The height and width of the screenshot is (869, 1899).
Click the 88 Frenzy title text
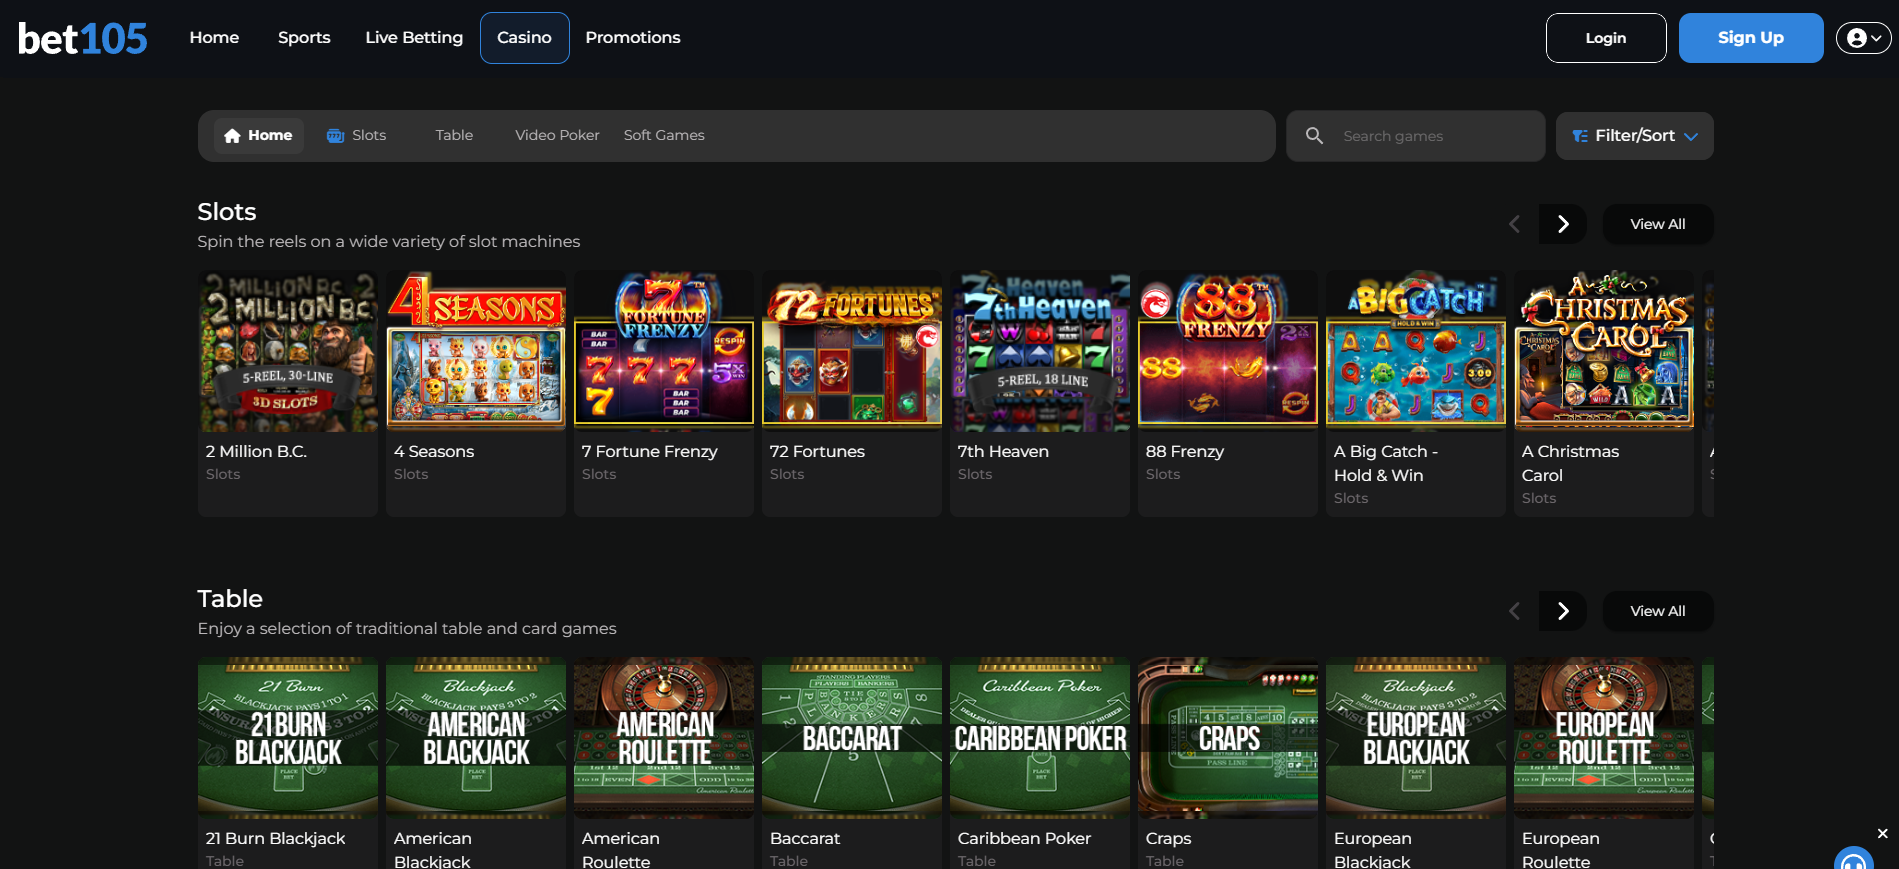[x=1185, y=451]
